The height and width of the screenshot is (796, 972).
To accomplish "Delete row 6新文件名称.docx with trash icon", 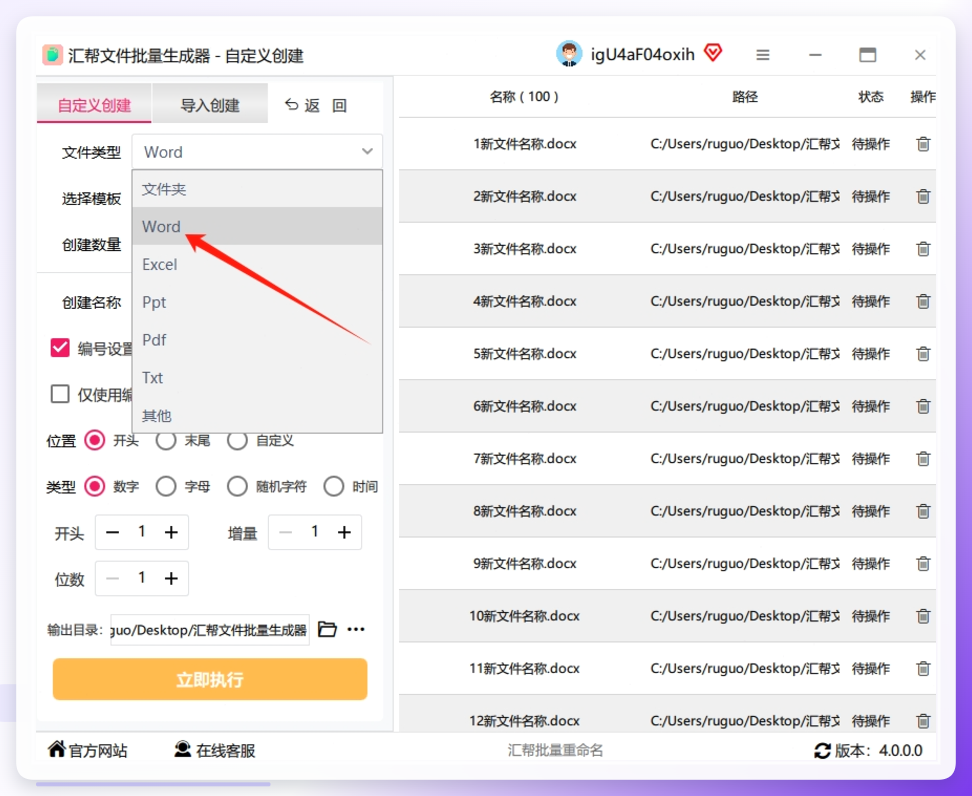I will [x=923, y=406].
